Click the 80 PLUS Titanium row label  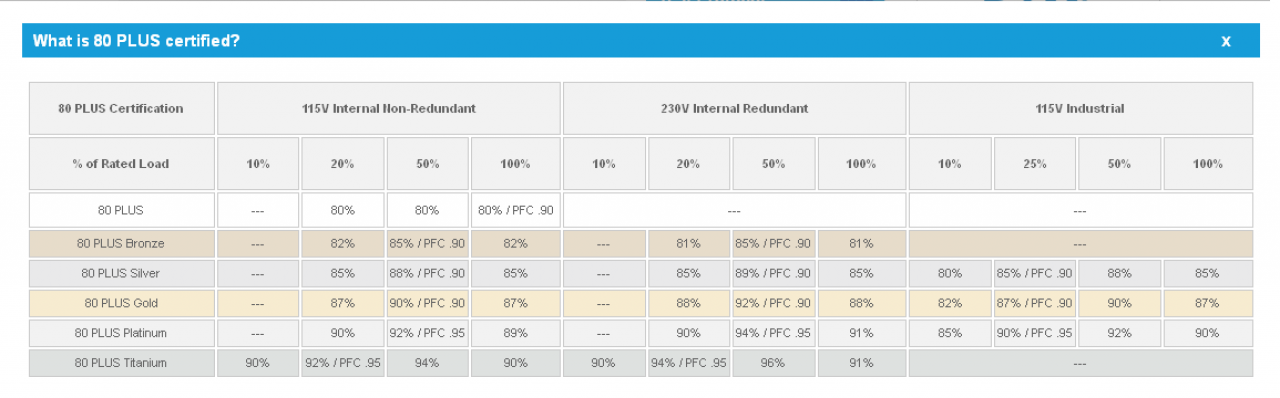[x=121, y=363]
